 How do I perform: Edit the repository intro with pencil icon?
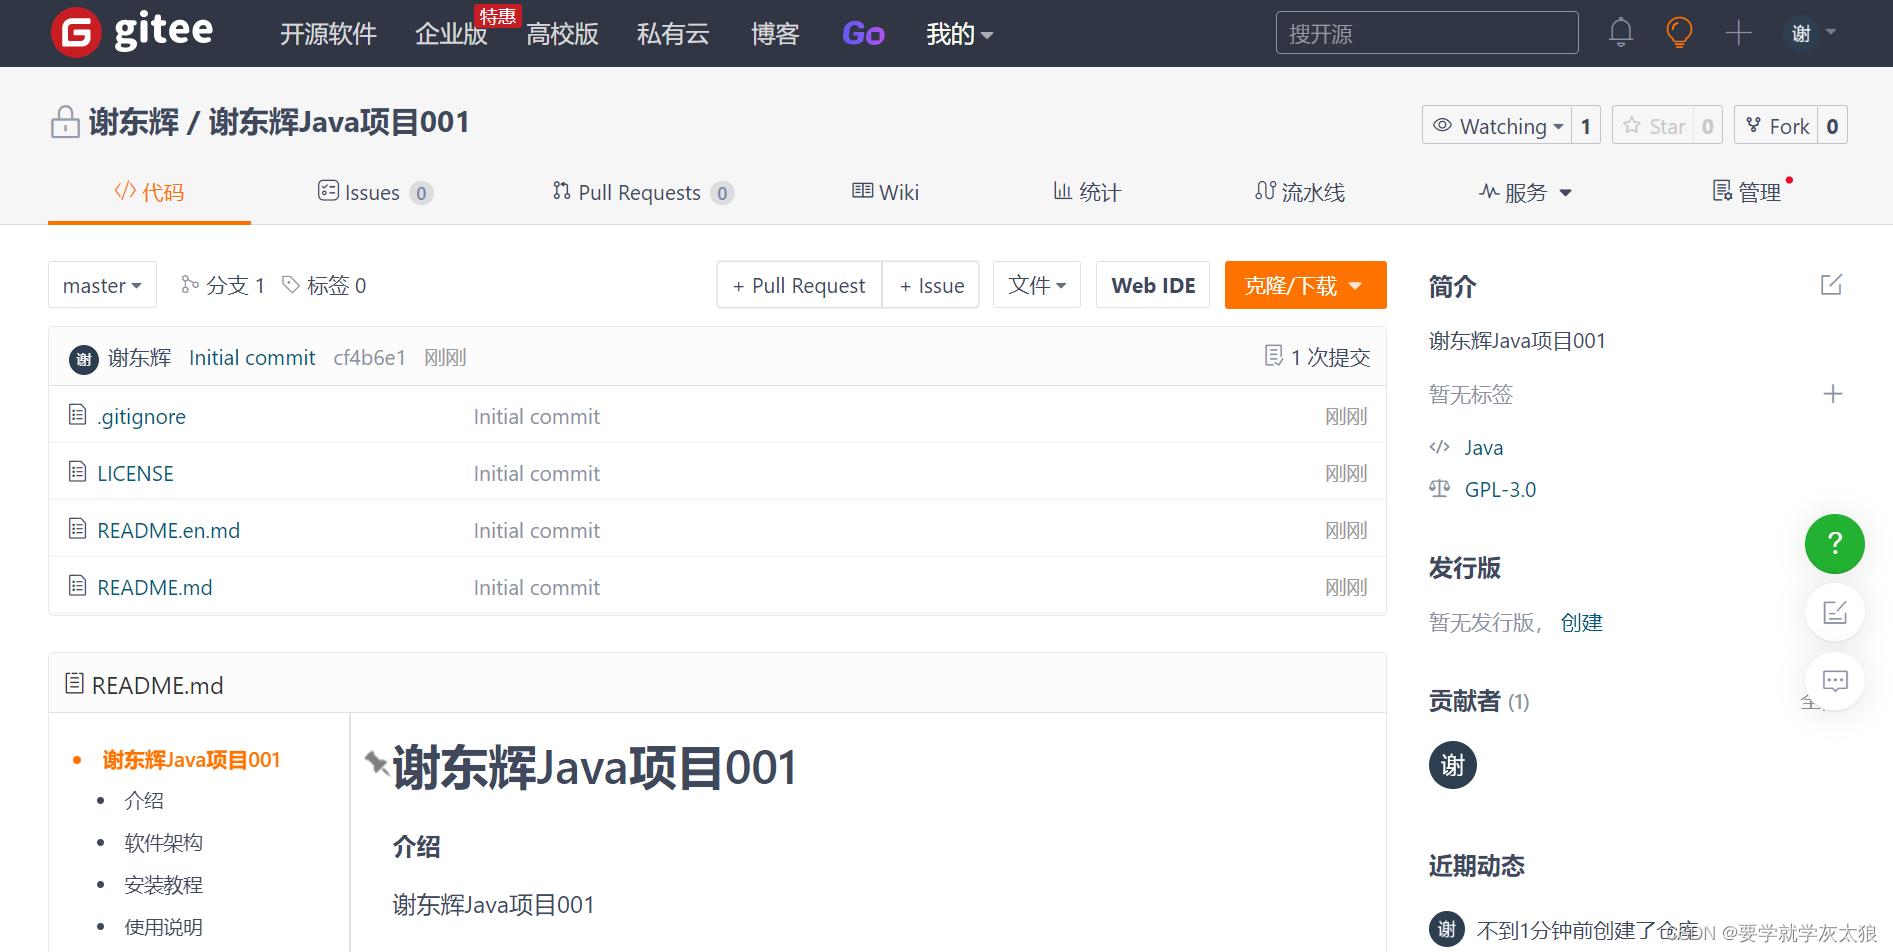[1831, 285]
